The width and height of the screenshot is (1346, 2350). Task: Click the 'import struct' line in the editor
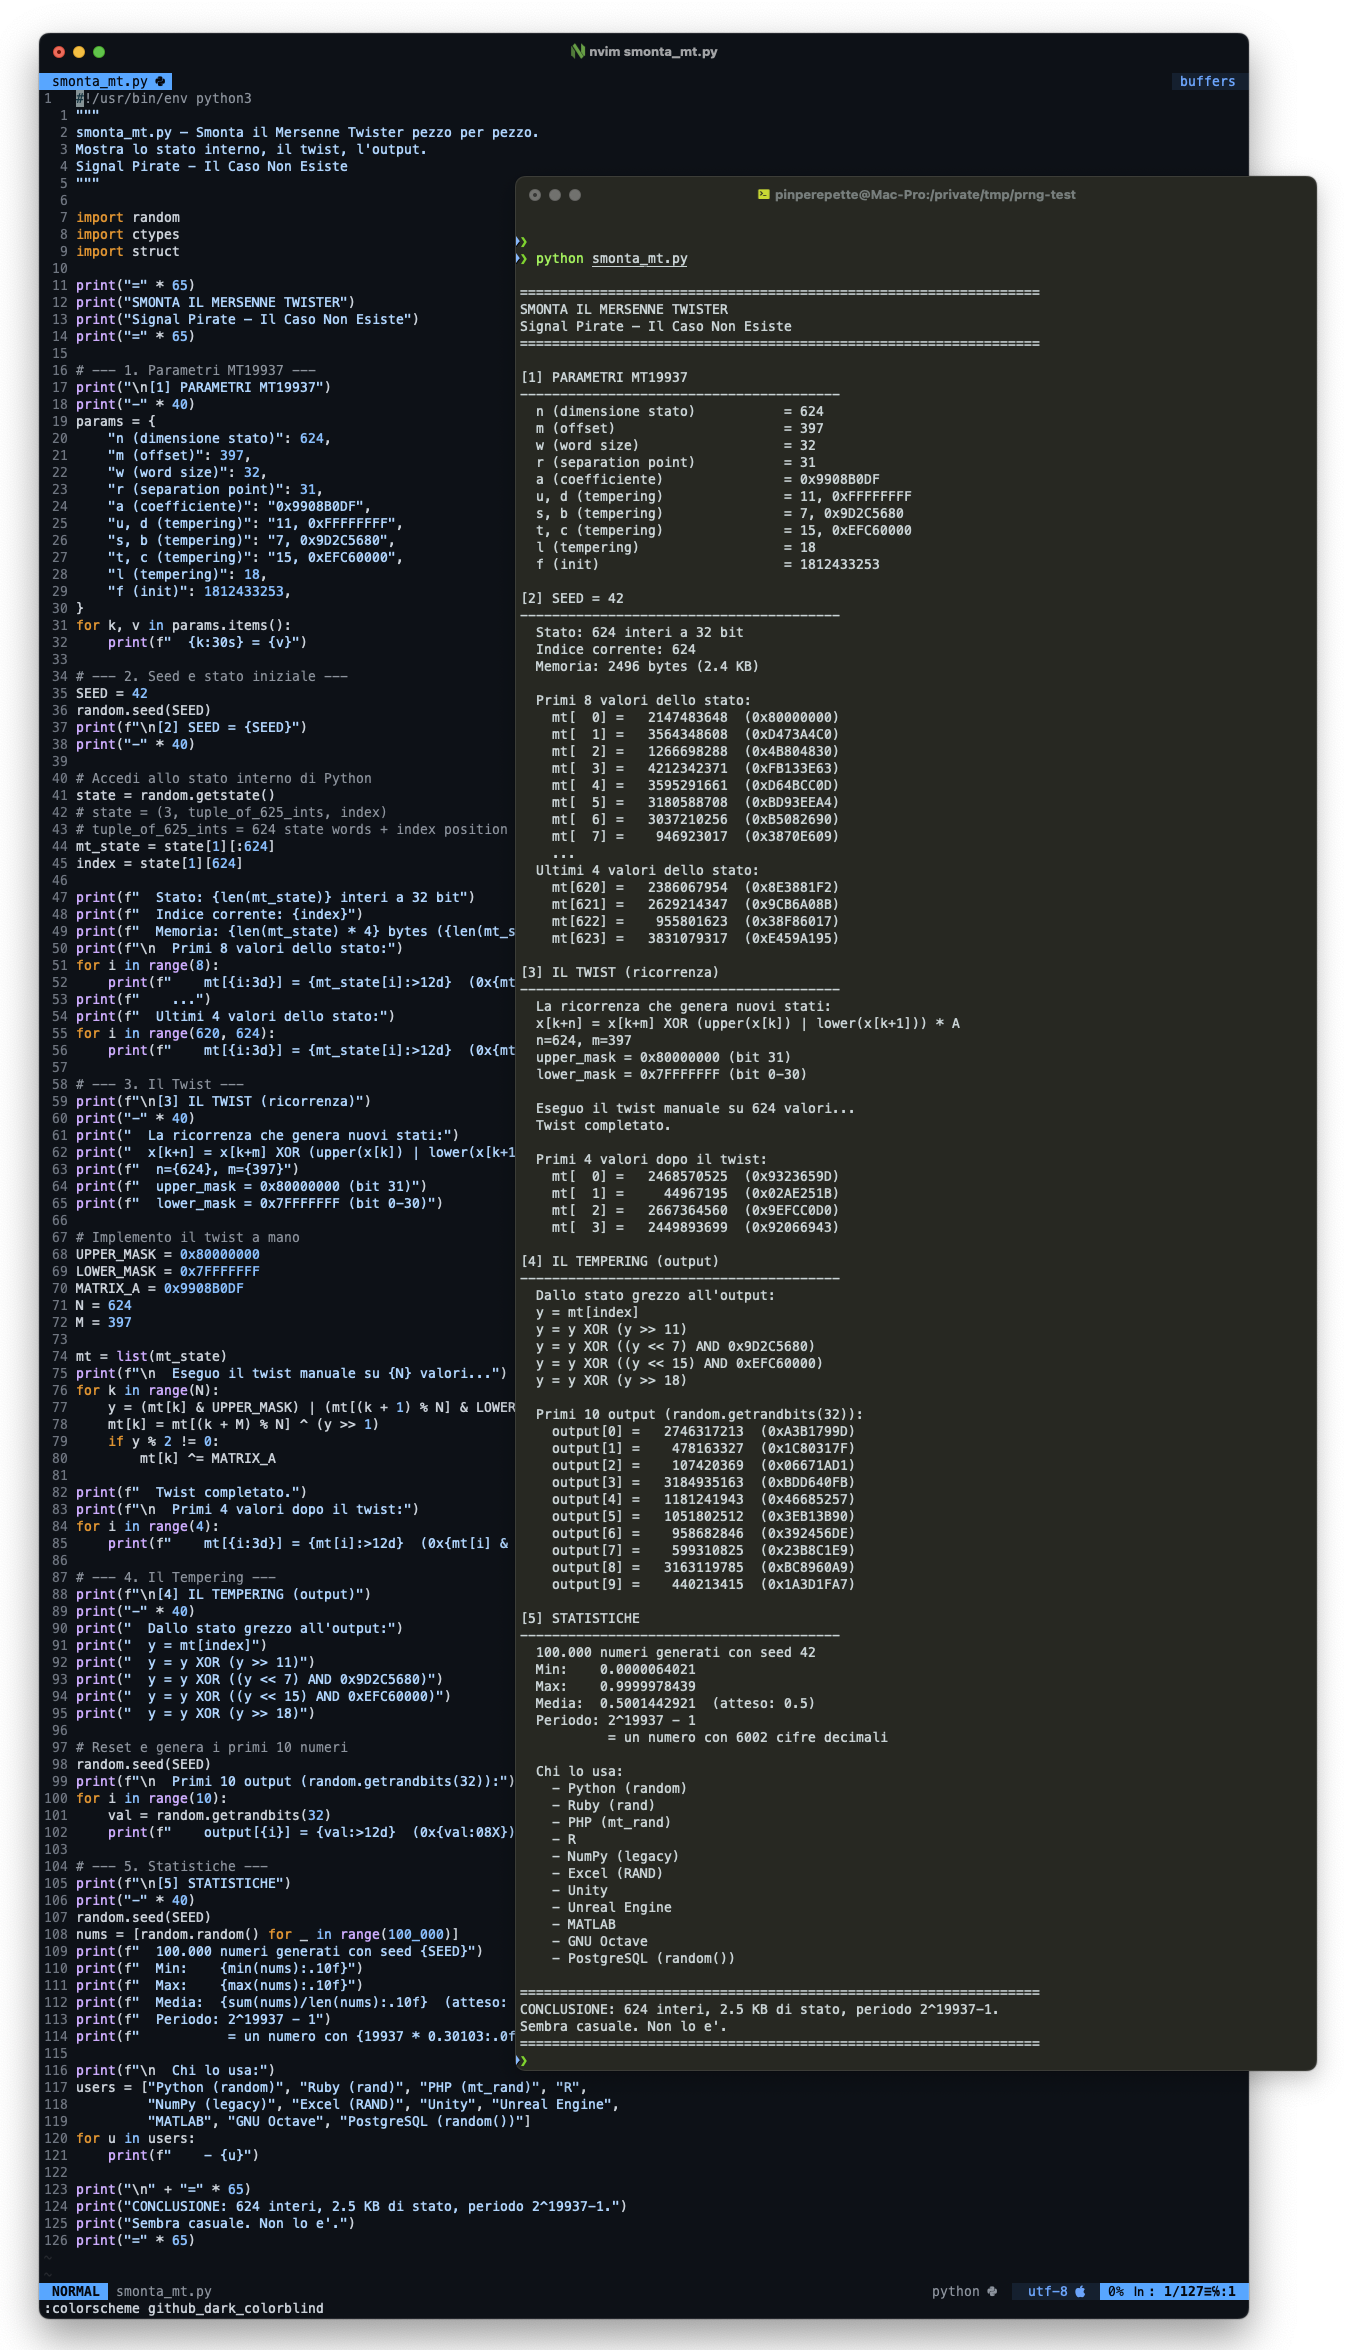(x=128, y=251)
